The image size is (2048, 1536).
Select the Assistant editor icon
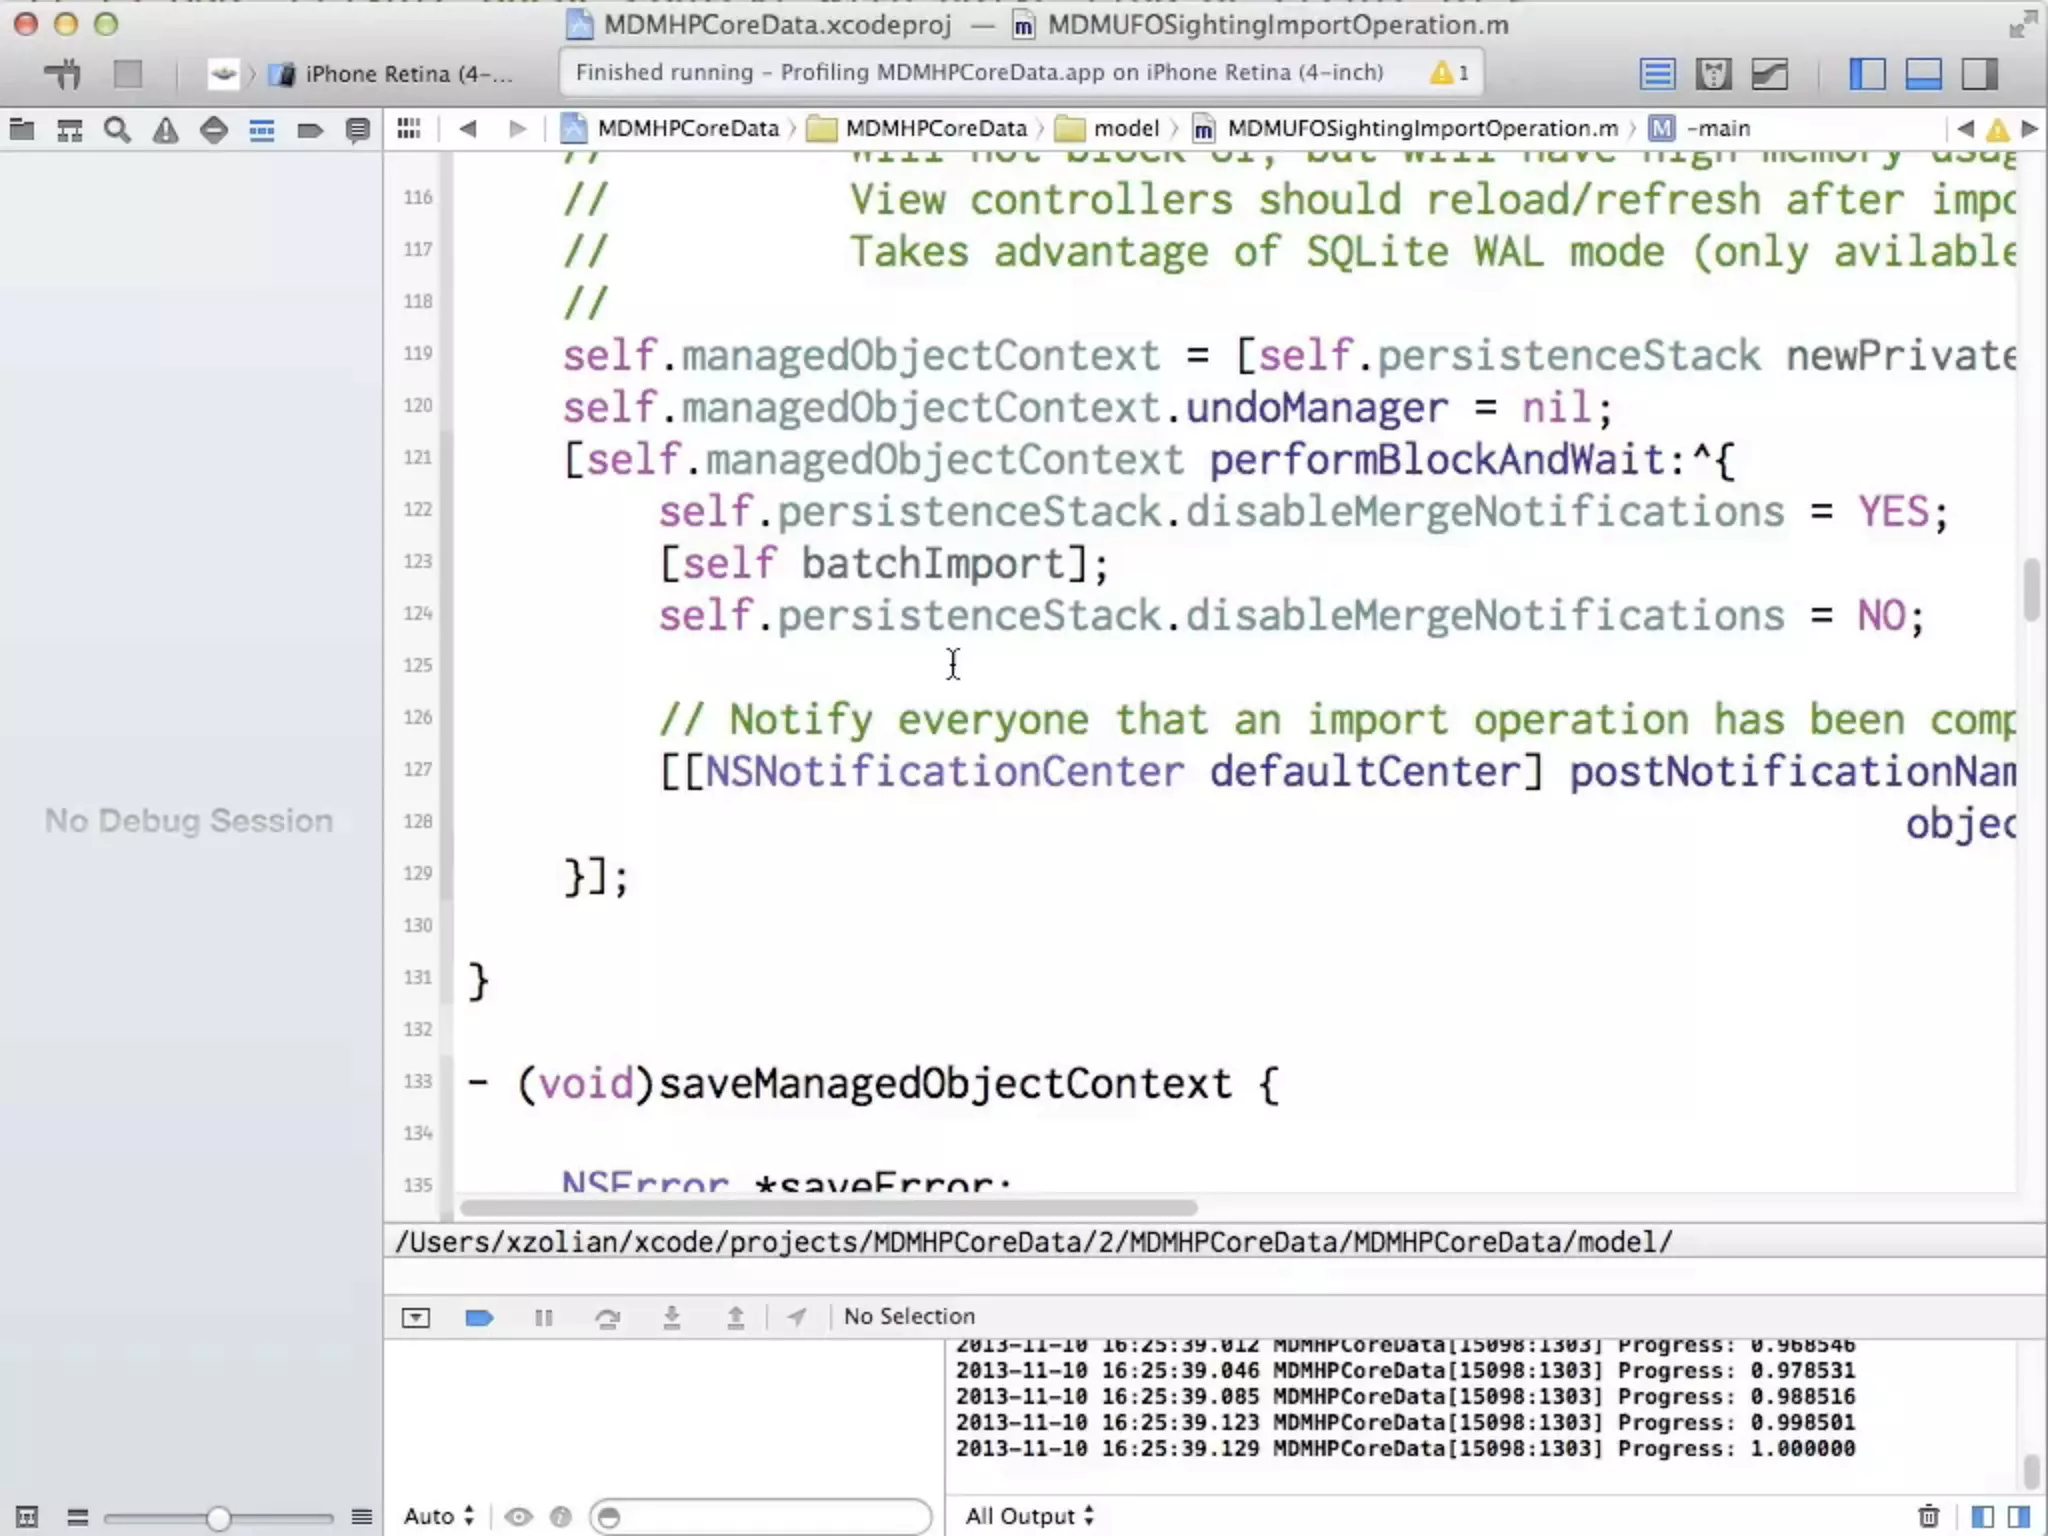[x=1713, y=74]
